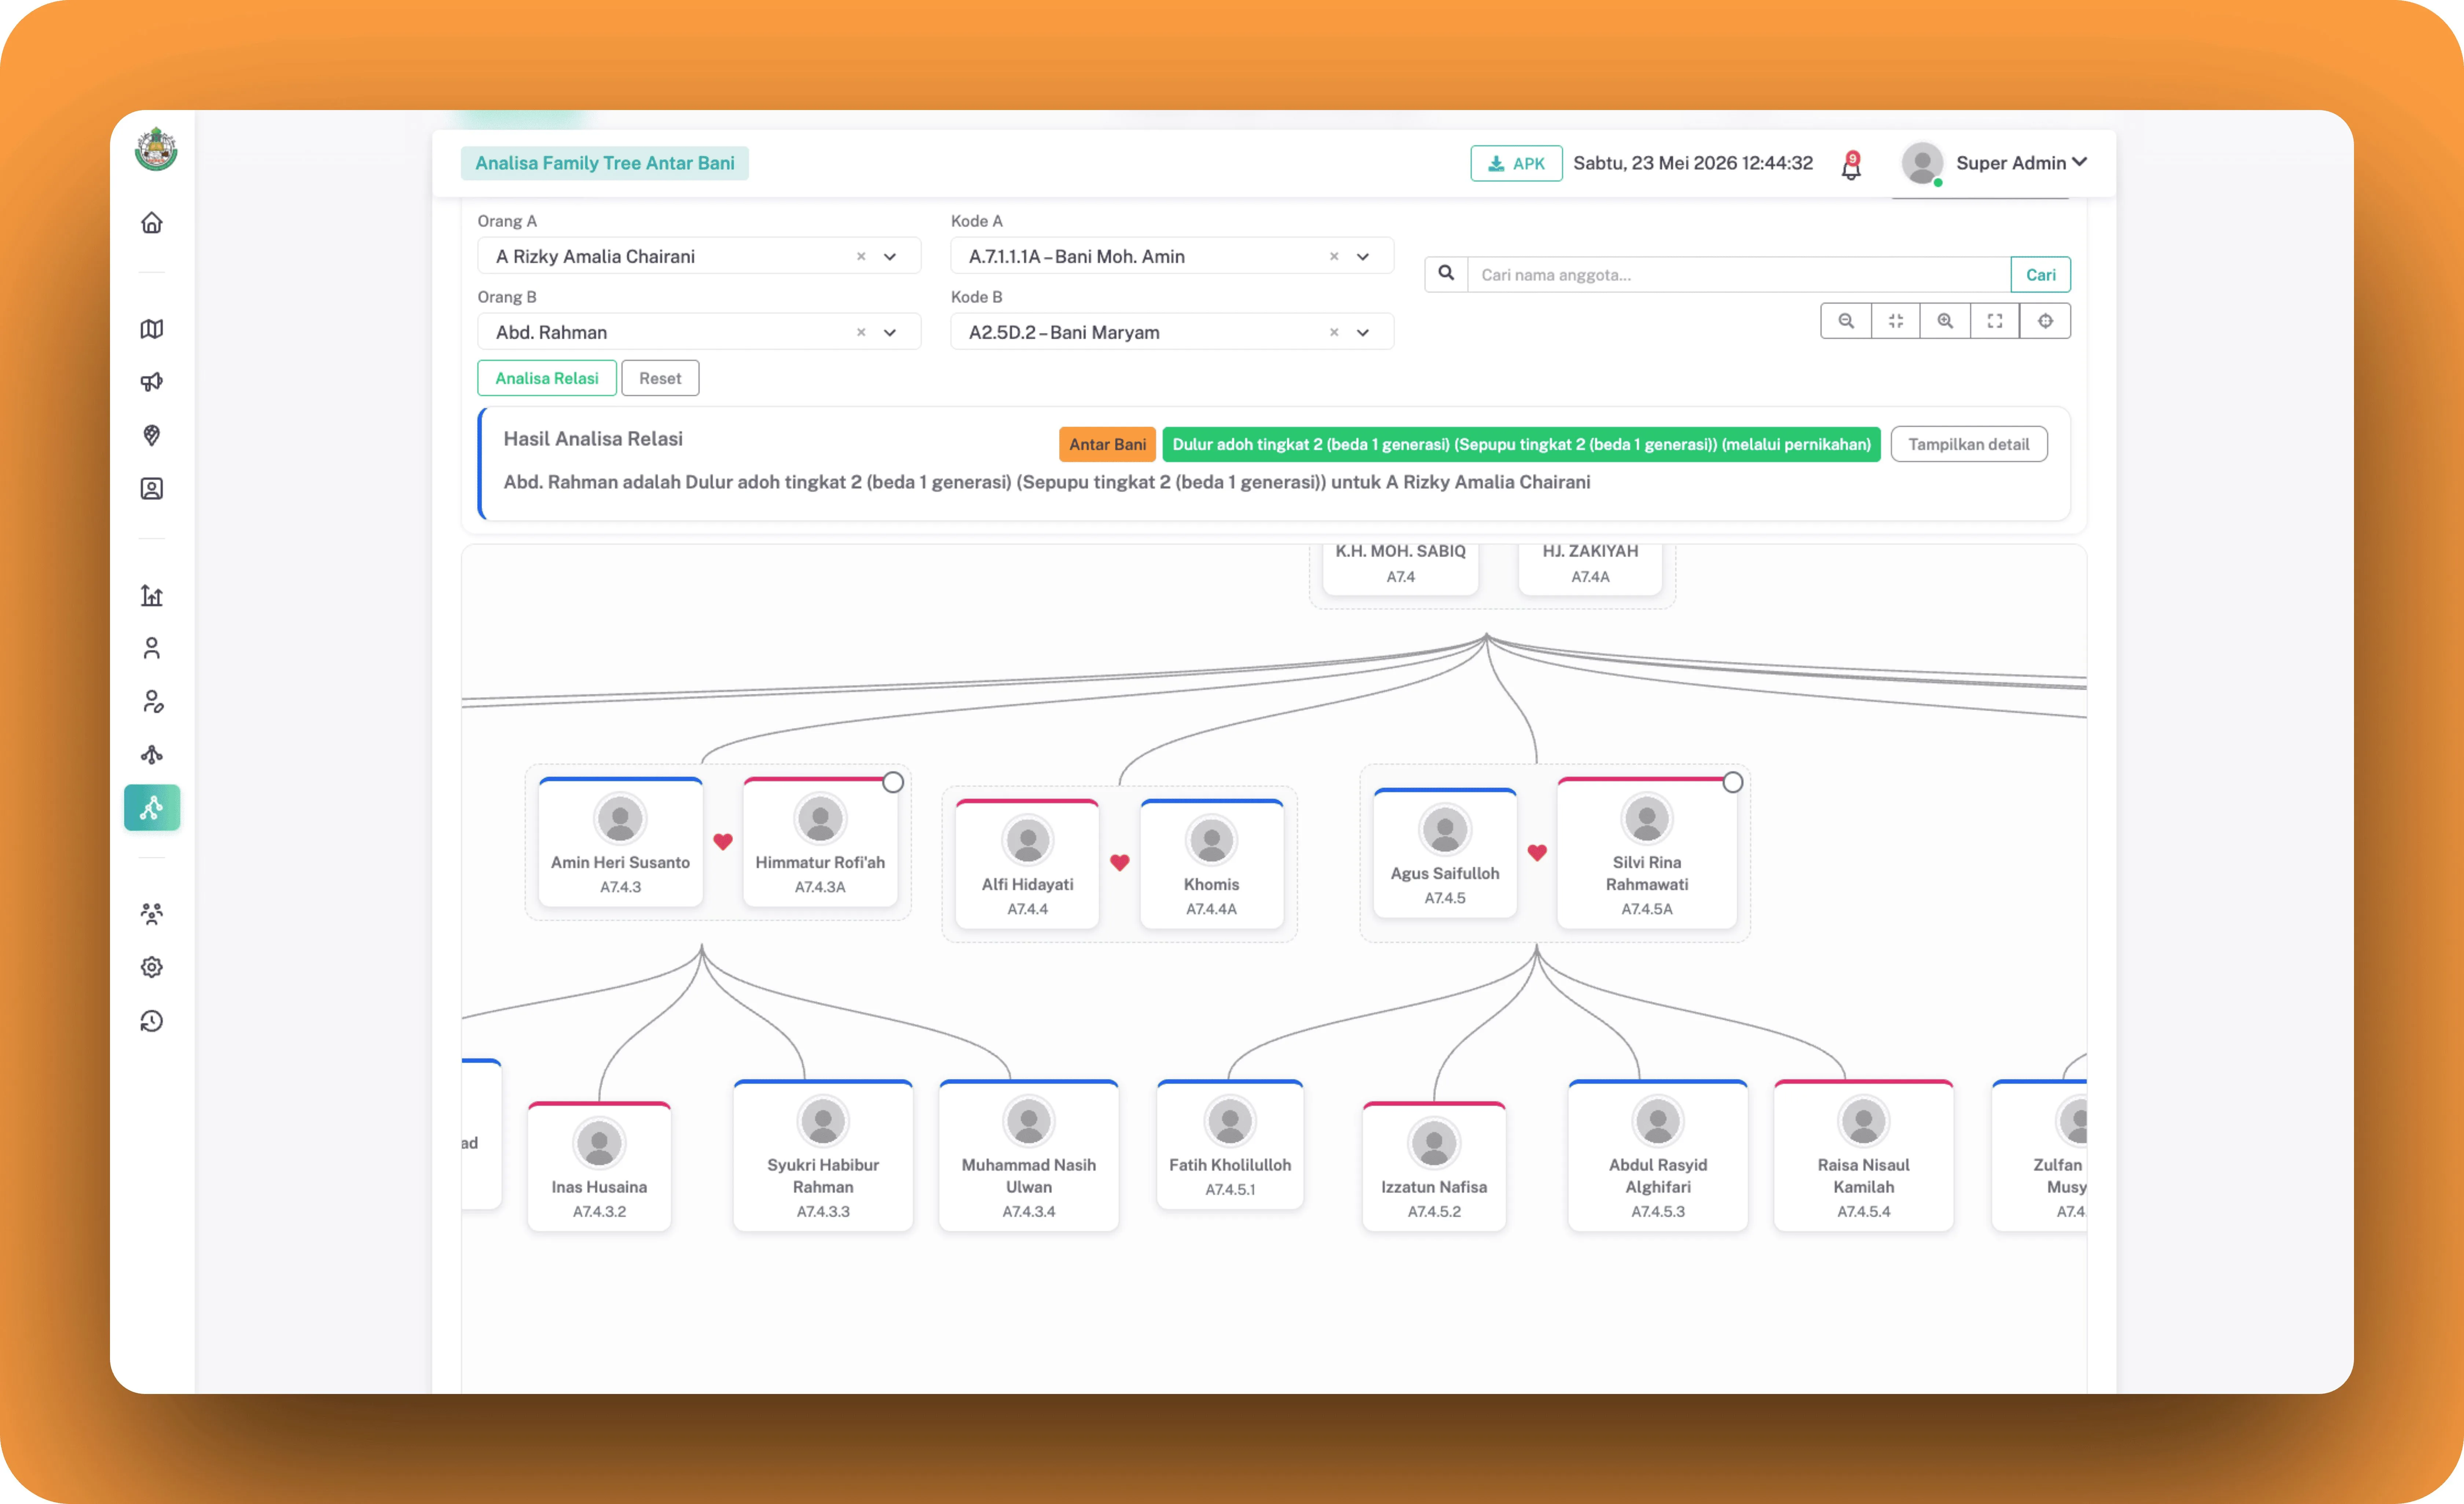
Task: Zoom in the family tree view
Action: 1945,321
